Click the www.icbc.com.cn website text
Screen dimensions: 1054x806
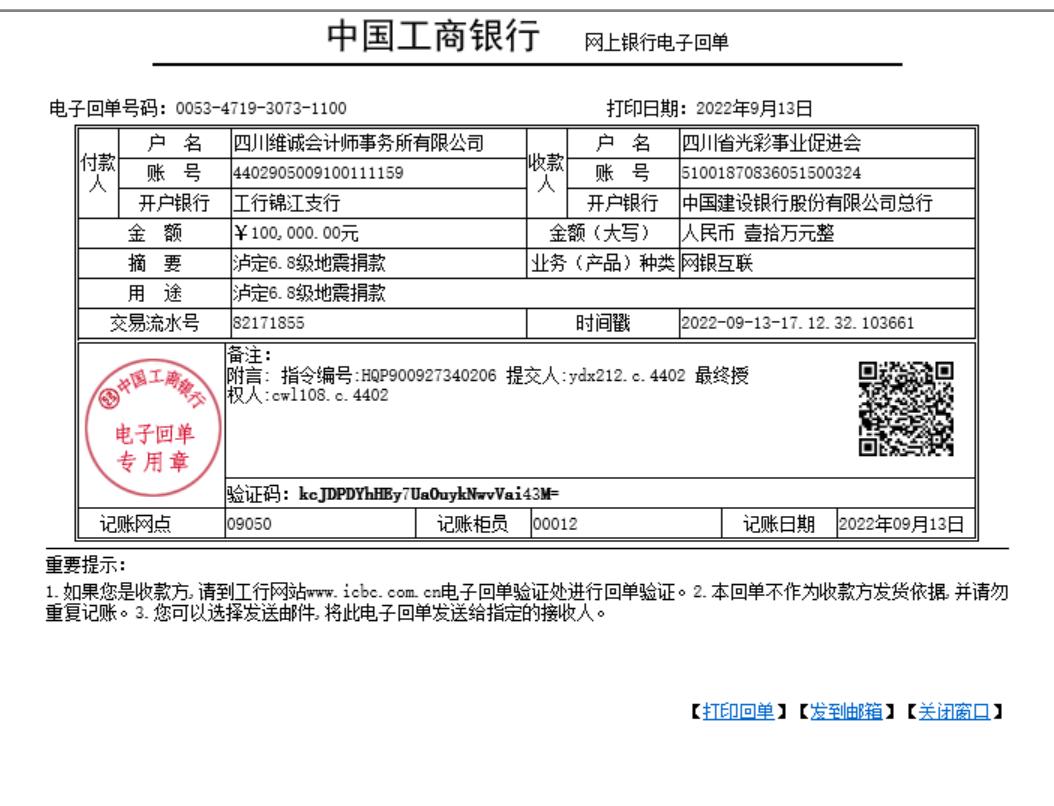[x=373, y=592]
